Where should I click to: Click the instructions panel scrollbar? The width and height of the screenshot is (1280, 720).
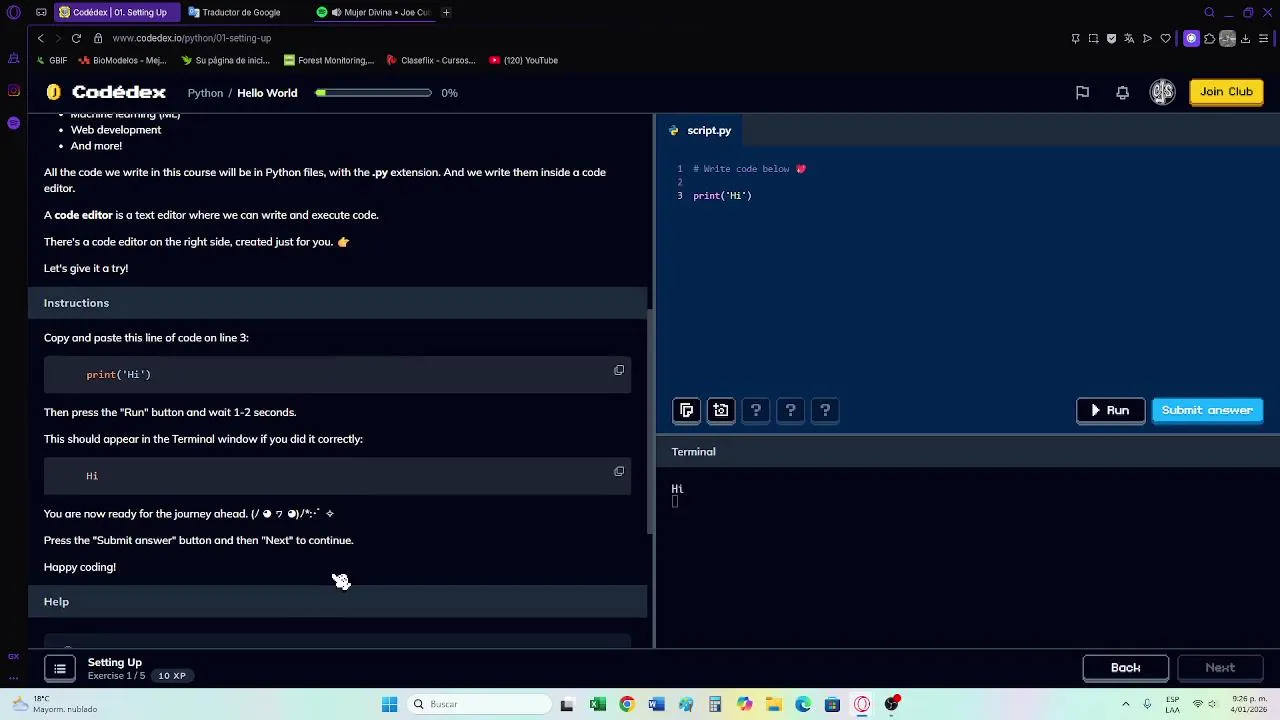click(x=651, y=420)
